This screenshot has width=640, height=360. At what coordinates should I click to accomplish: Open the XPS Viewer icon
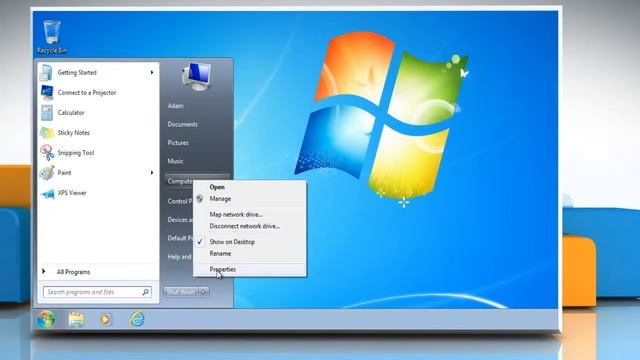pos(47,193)
